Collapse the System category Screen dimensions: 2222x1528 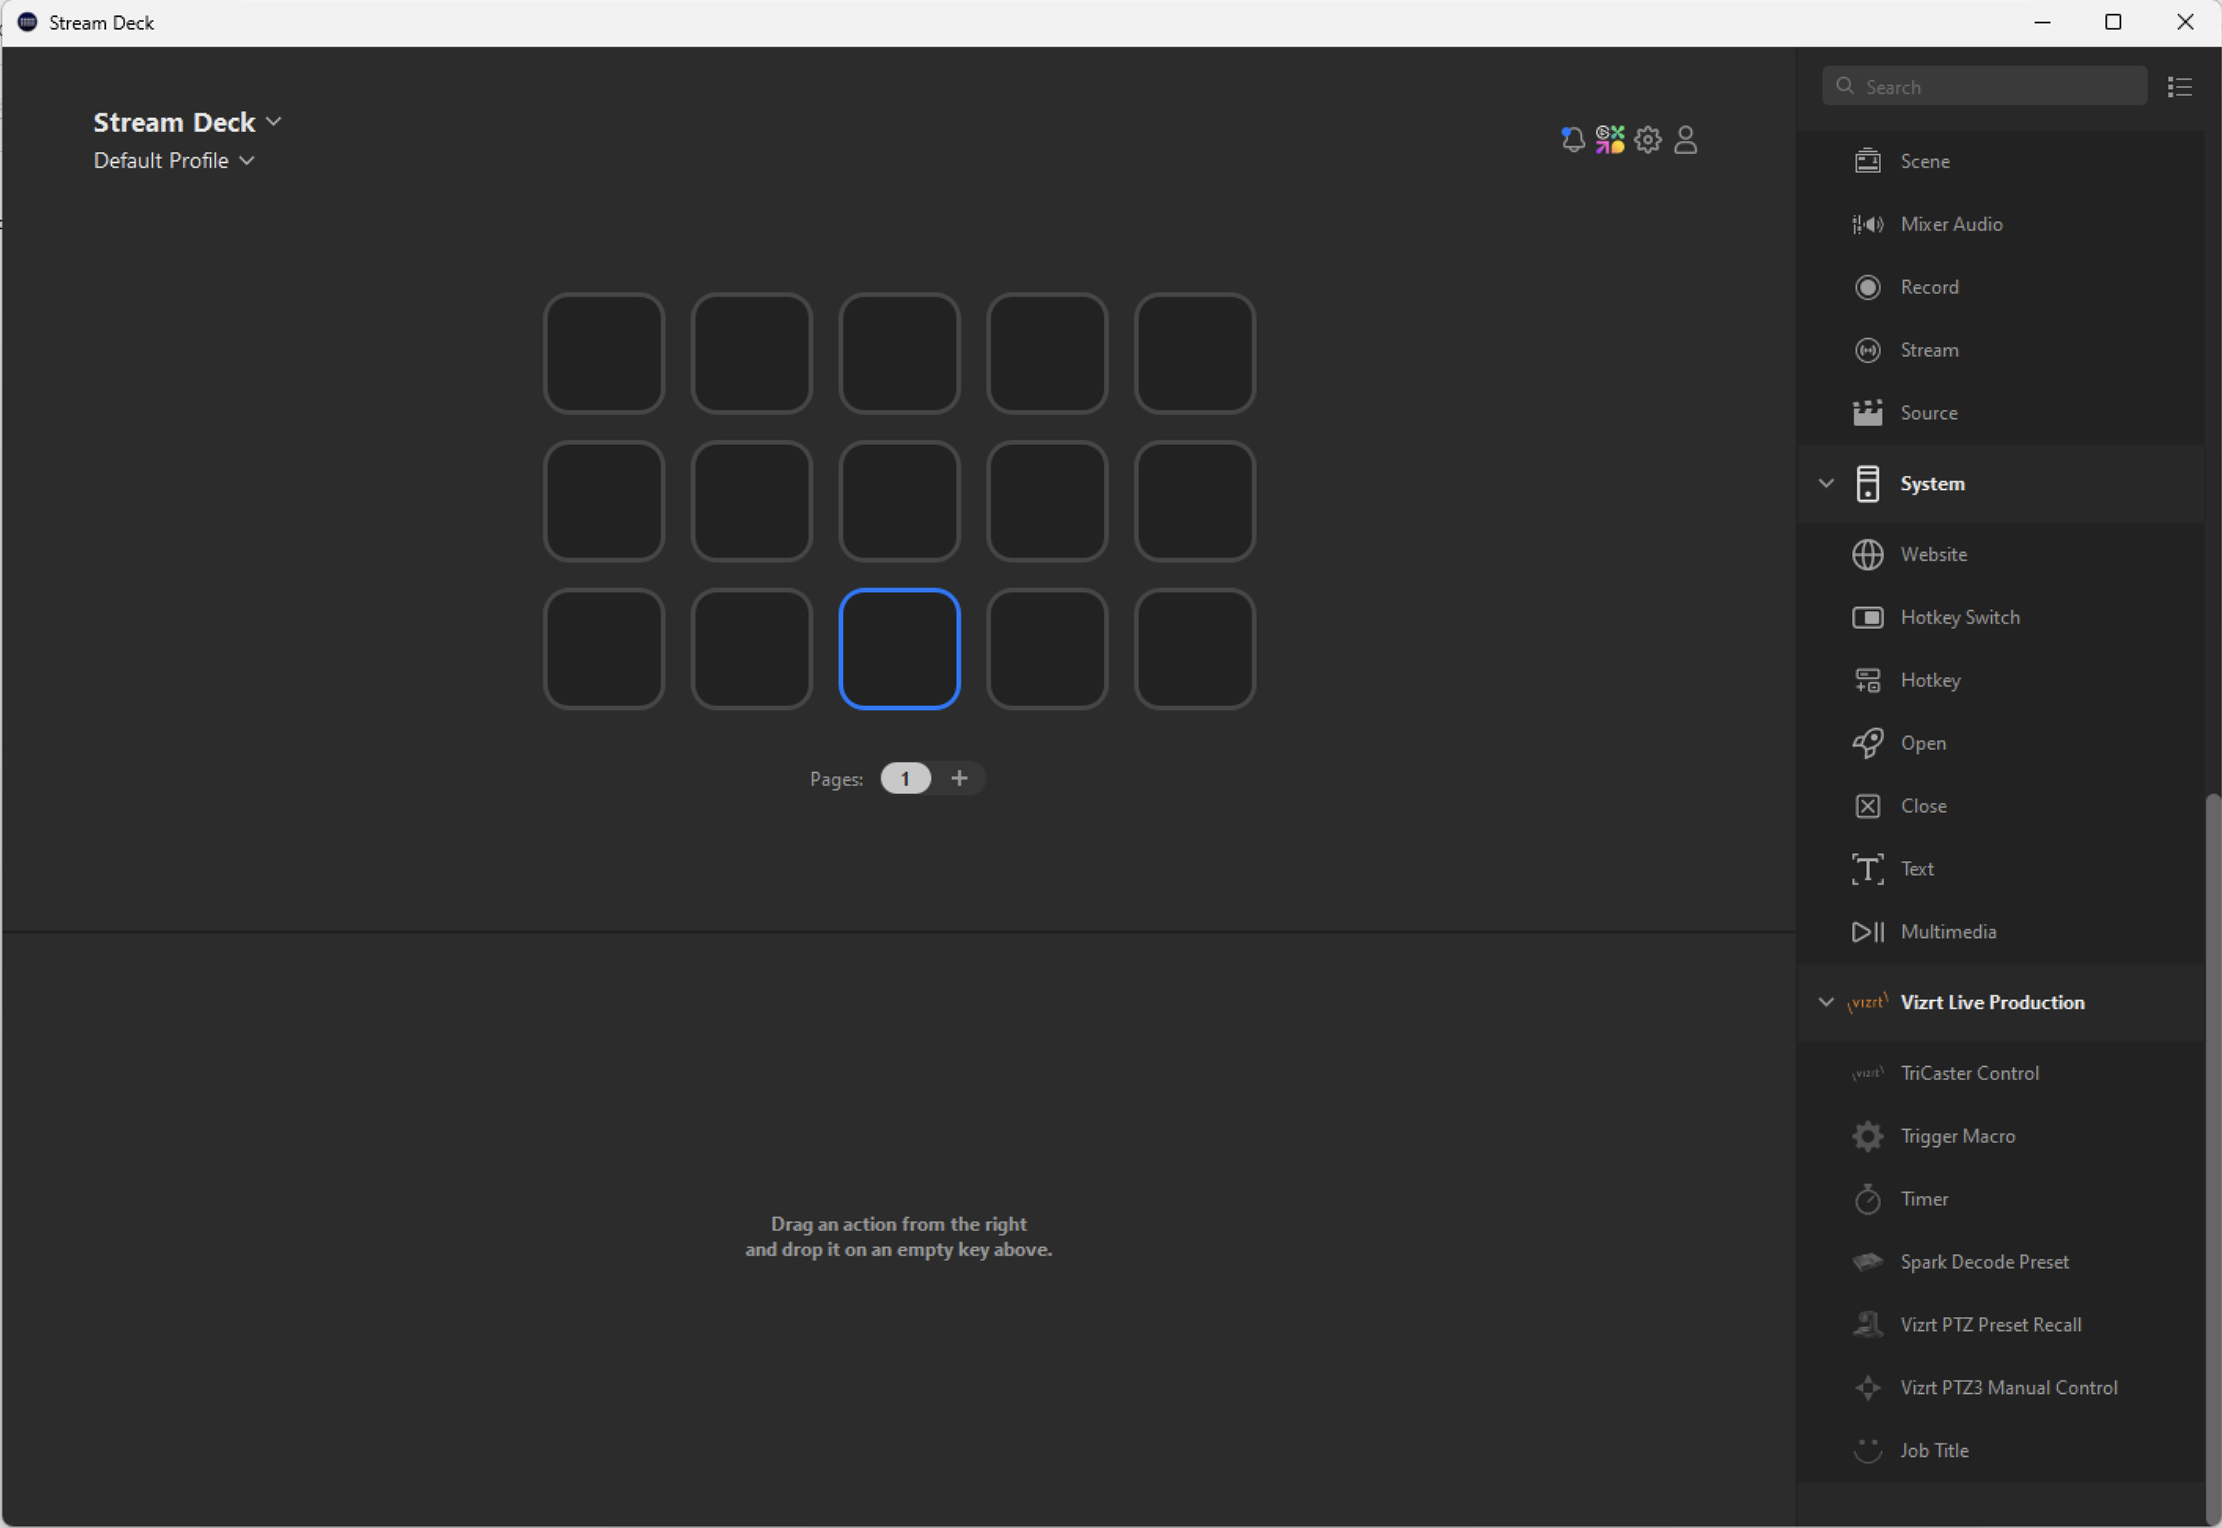coord(1826,484)
